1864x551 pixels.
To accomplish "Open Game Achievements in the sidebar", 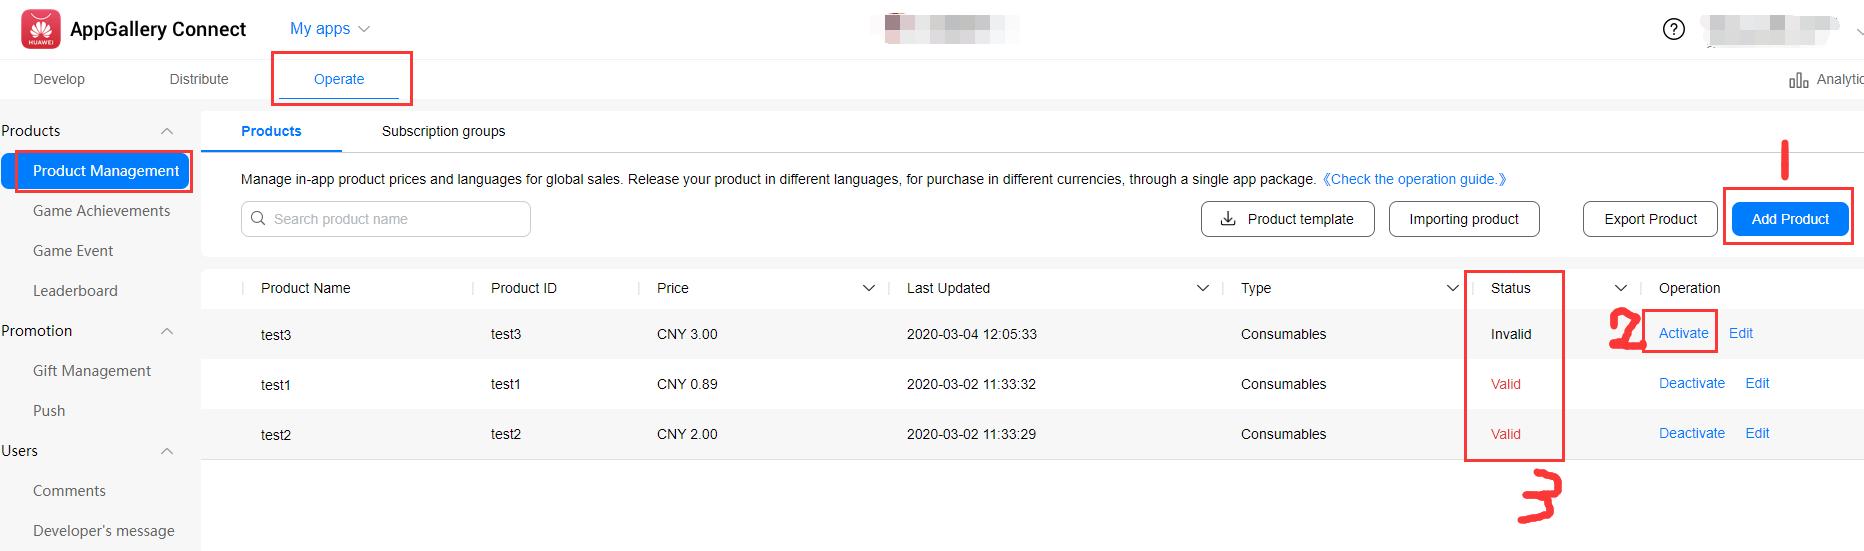I will pyautogui.click(x=101, y=211).
